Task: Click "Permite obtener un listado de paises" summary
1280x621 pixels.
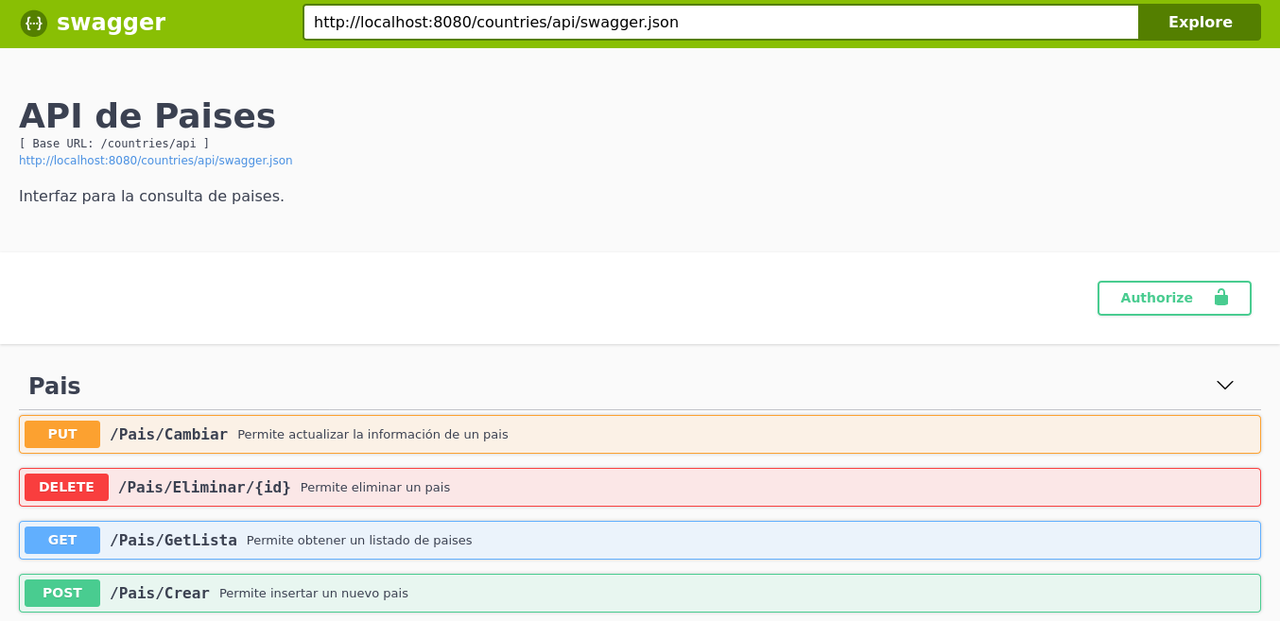Action: 359,540
